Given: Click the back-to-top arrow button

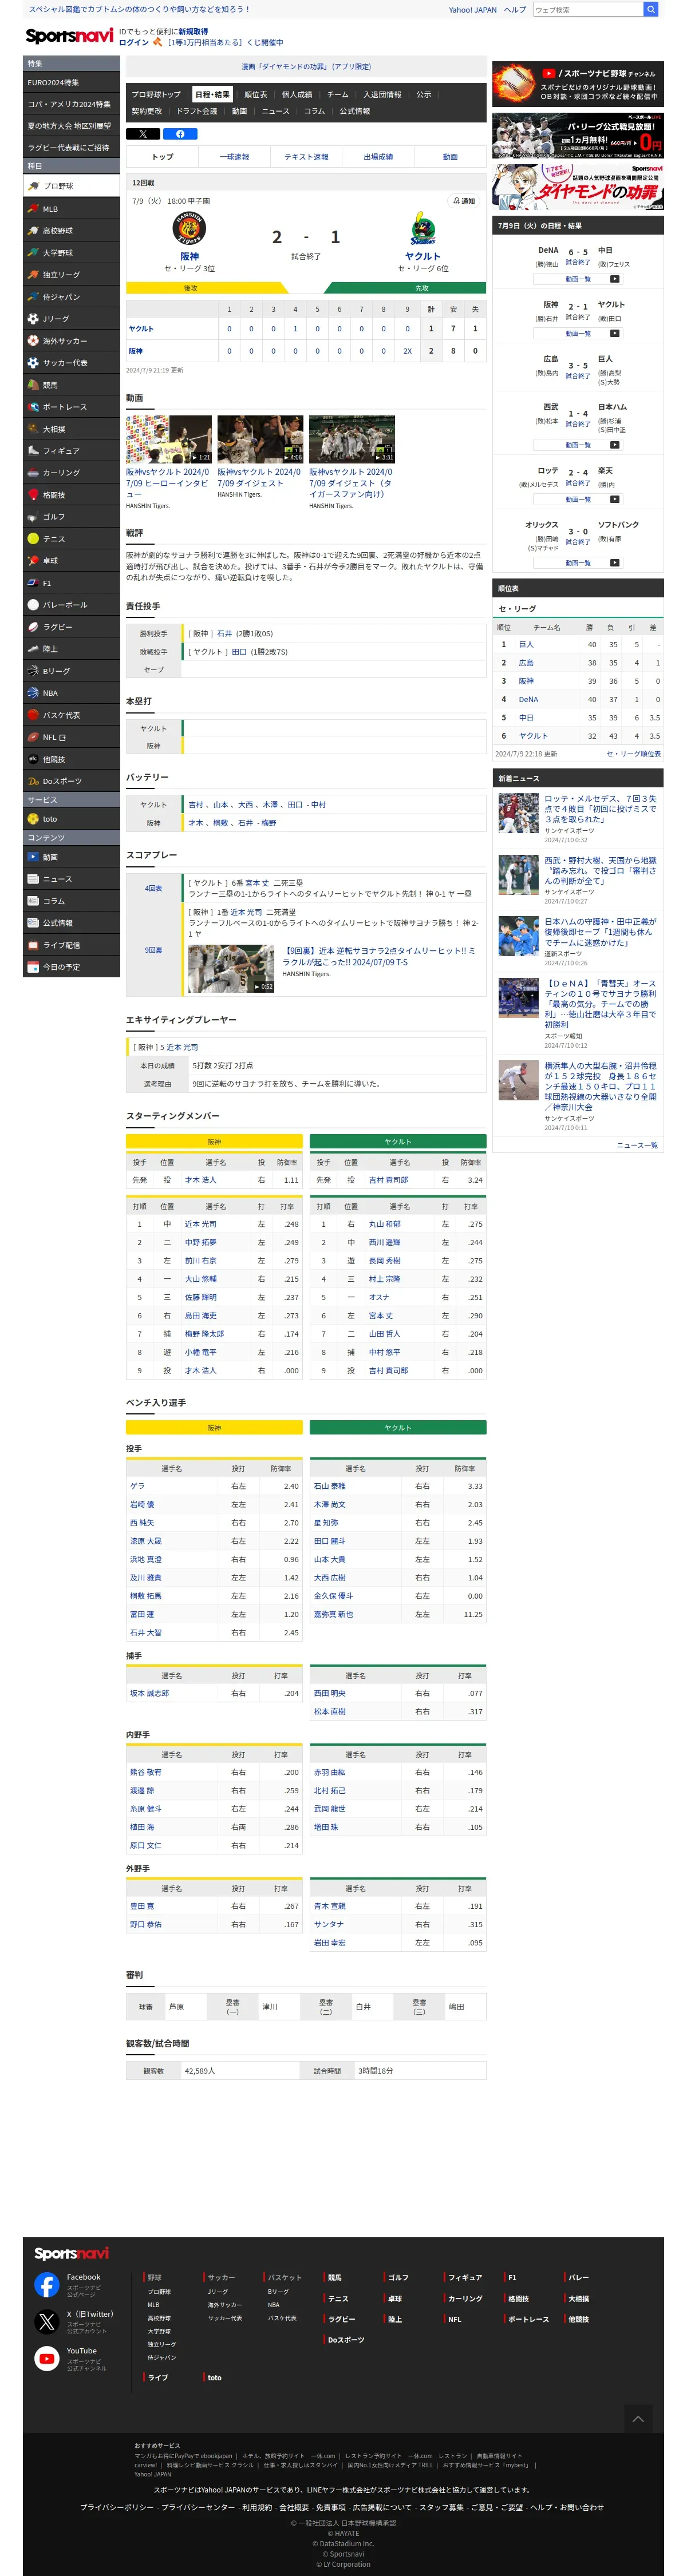Looking at the screenshot, I should [x=637, y=2418].
